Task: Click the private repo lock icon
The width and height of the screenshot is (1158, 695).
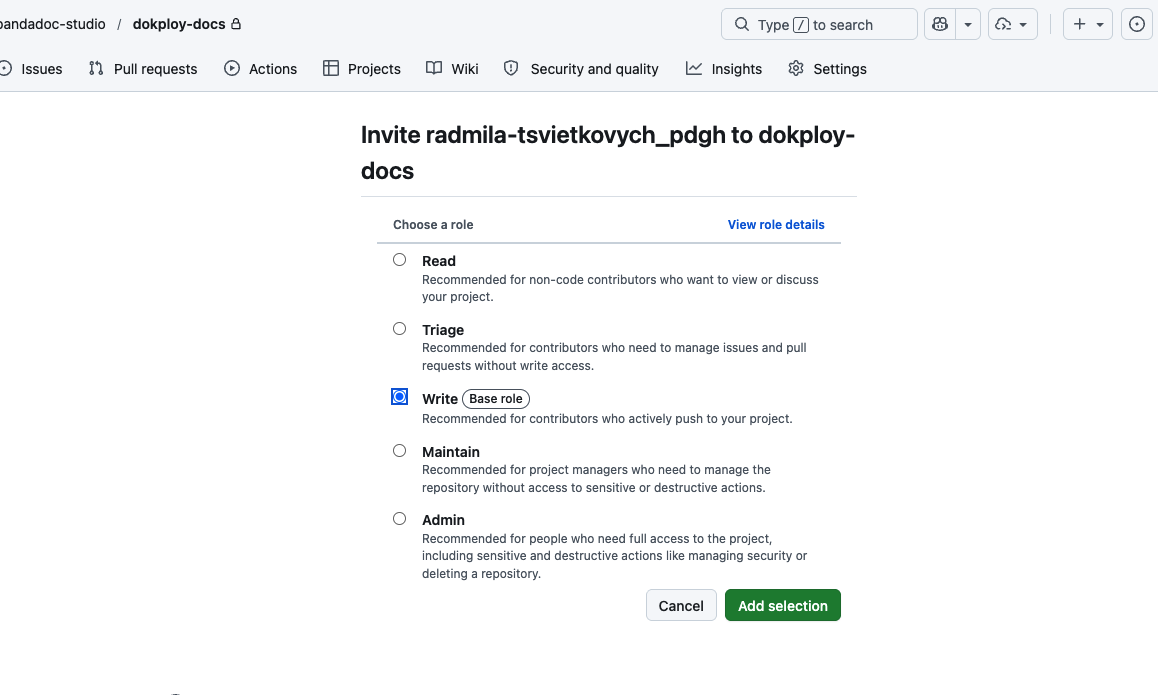Action: (x=236, y=24)
